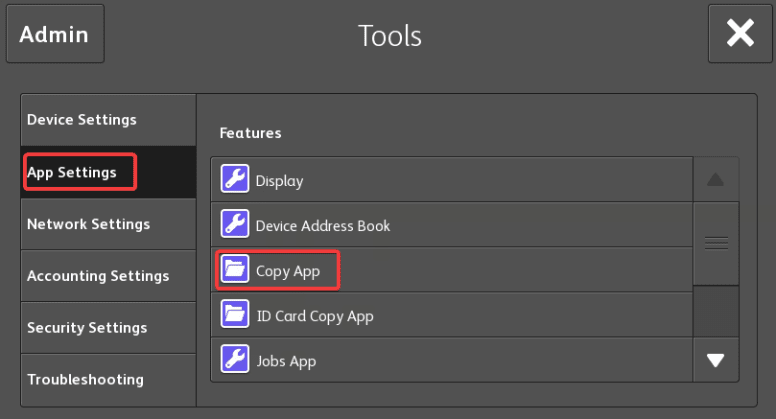Open the ID Card Copy App label

[314, 316]
